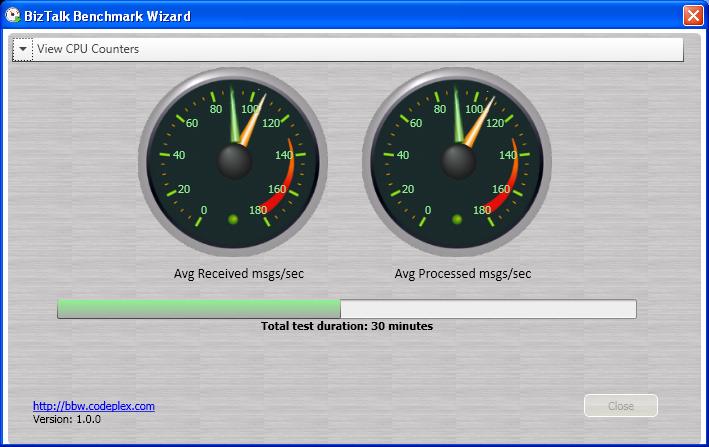Open the bbw.codeplex.com link
The image size is (709, 447).
tap(94, 406)
